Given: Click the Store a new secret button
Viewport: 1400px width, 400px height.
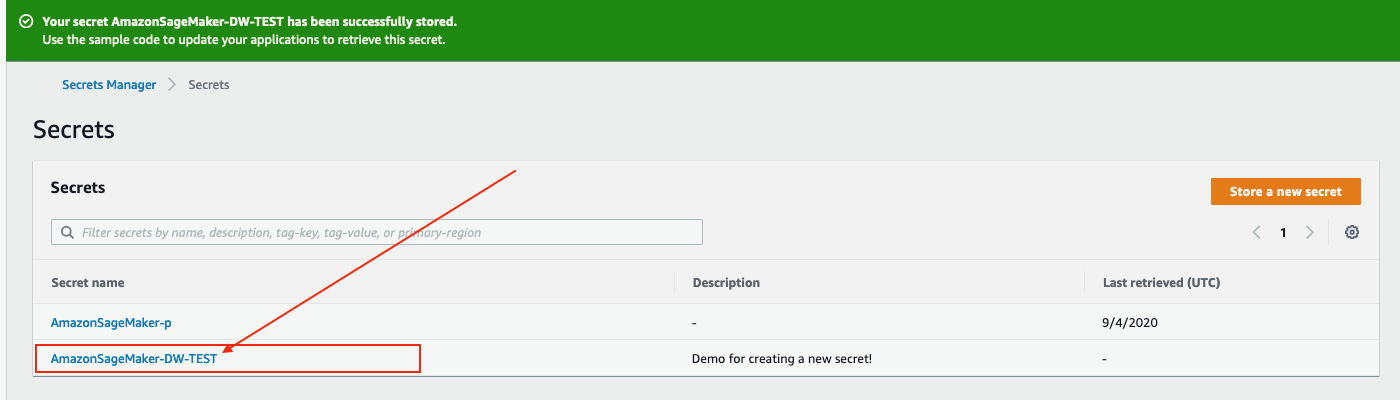Looking at the screenshot, I should coord(1285,191).
